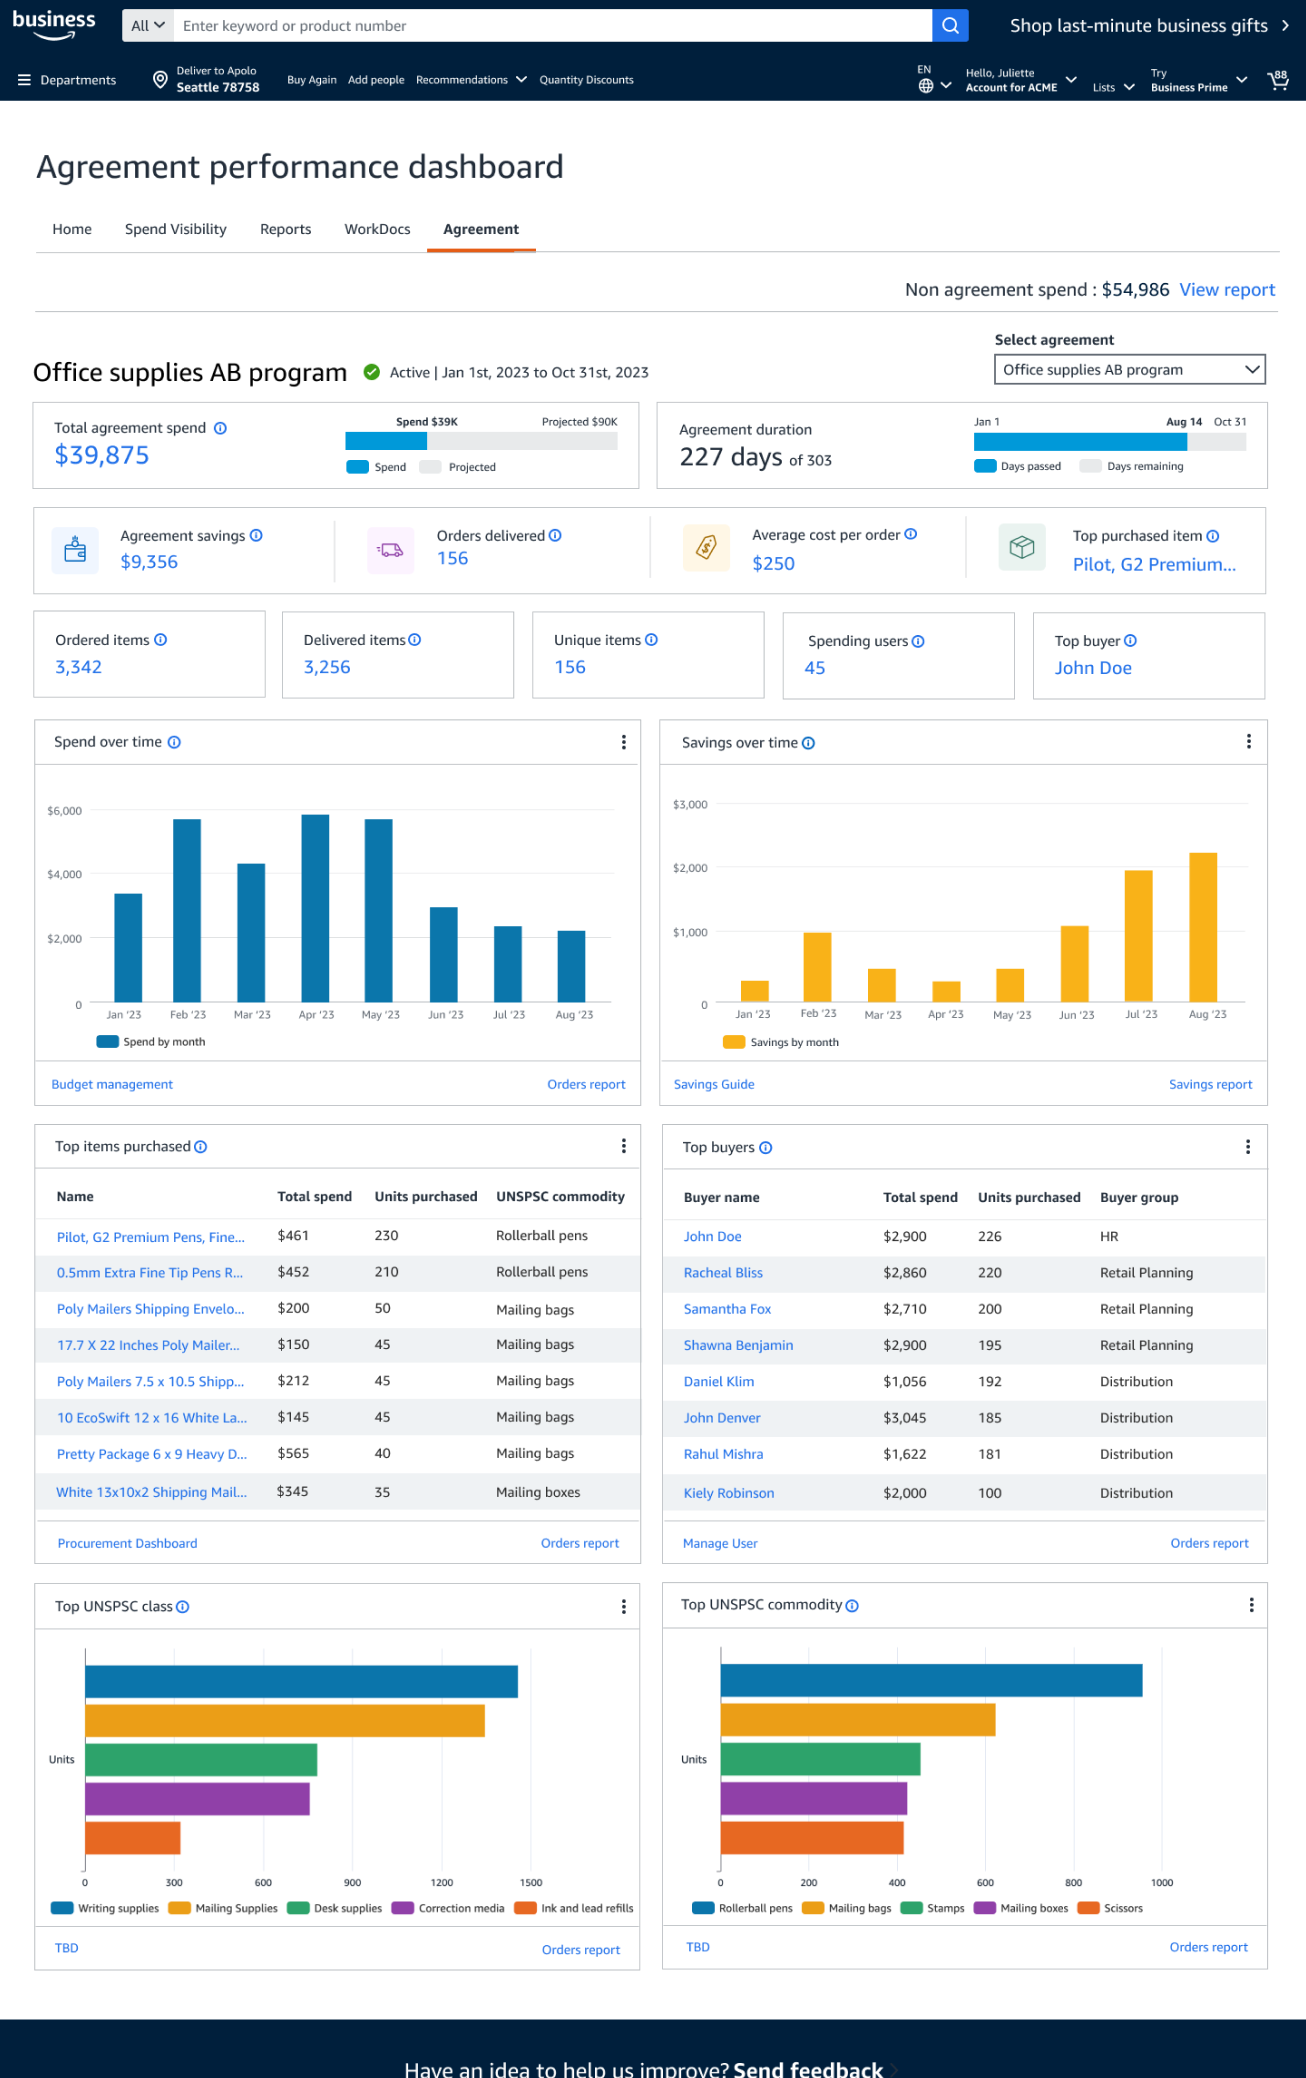The height and width of the screenshot is (2078, 1306).
Task: Open the Select agreement dropdown
Action: tap(1130, 369)
